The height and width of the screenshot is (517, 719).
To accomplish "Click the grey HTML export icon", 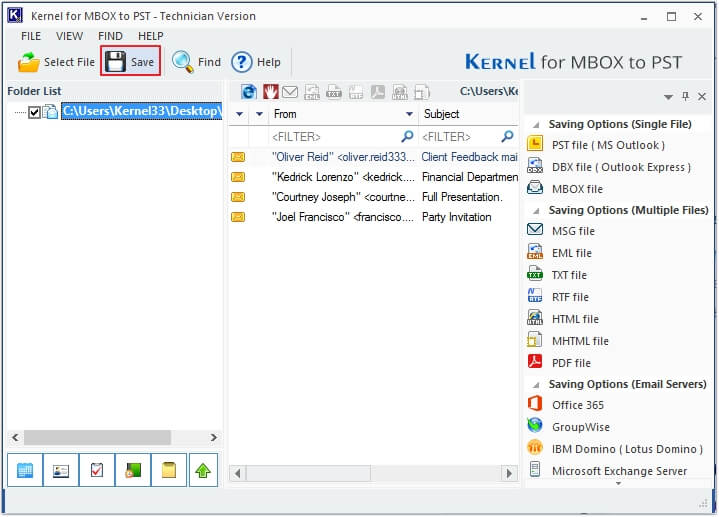I will [x=400, y=92].
